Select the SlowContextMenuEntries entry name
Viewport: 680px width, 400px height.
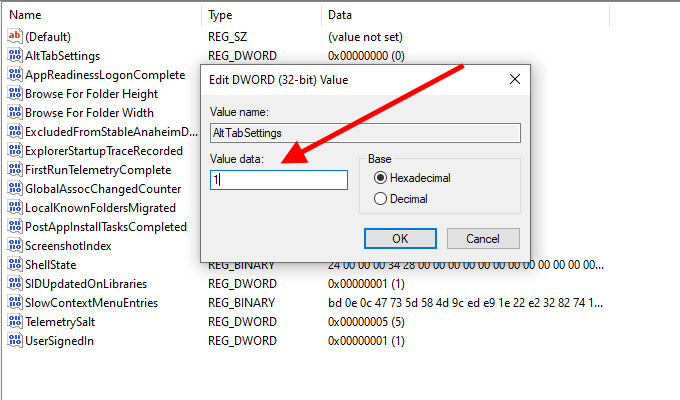pos(92,303)
